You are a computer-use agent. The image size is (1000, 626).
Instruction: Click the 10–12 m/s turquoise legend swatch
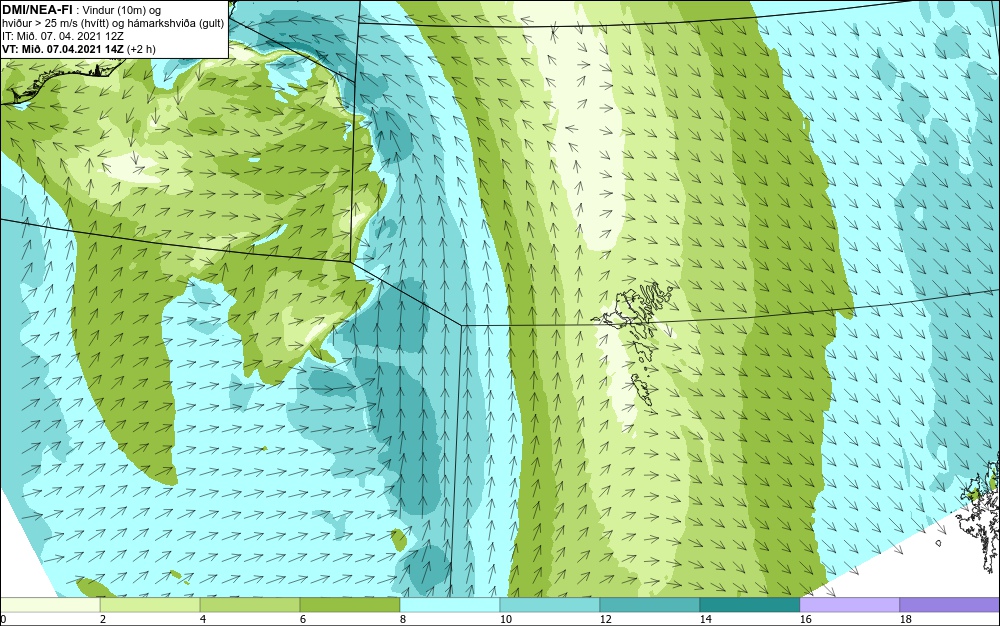pos(550,605)
